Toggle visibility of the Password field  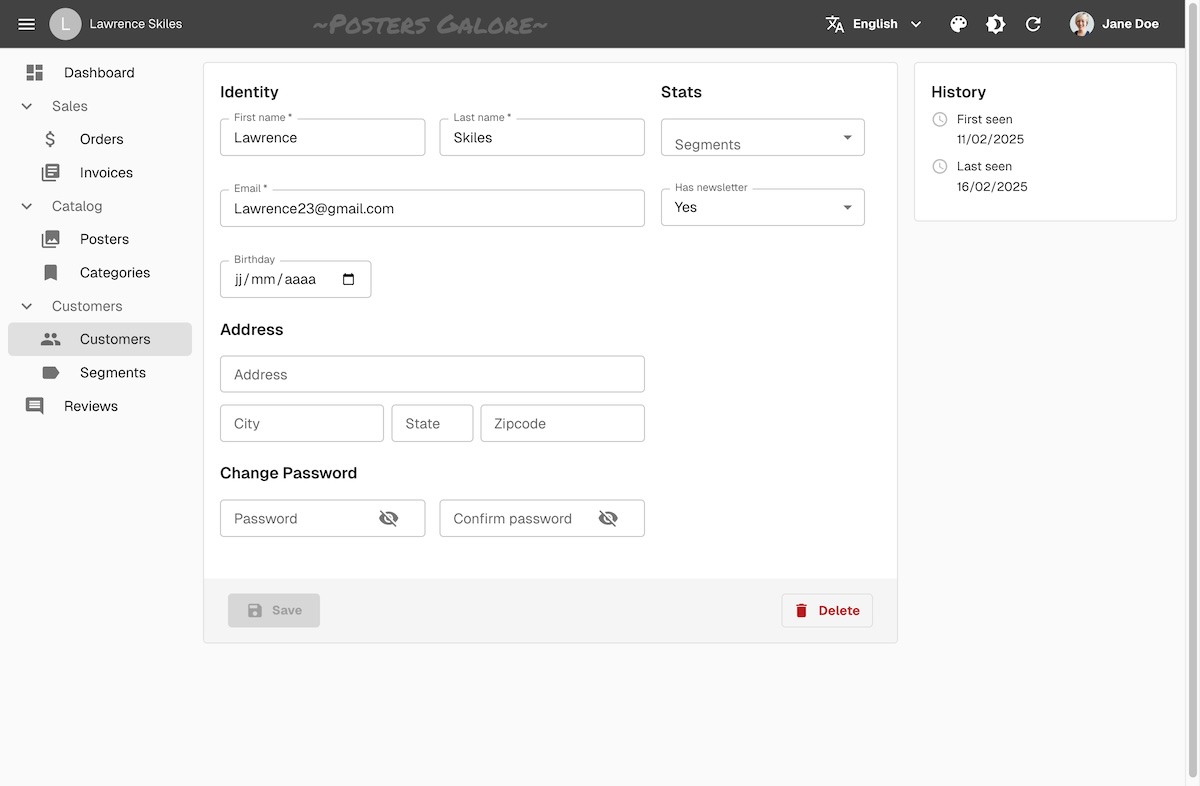click(x=389, y=518)
